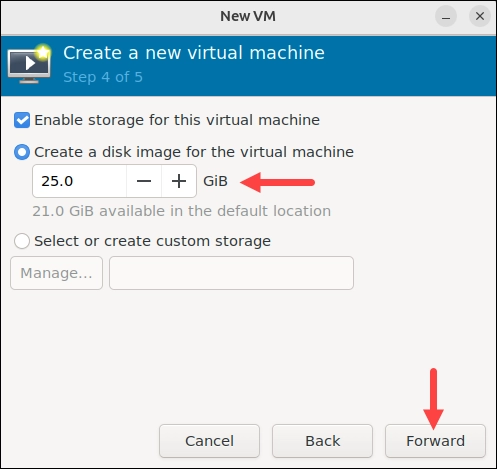The width and height of the screenshot is (497, 469).
Task: Decrease disk size with the minus button
Action: click(144, 181)
